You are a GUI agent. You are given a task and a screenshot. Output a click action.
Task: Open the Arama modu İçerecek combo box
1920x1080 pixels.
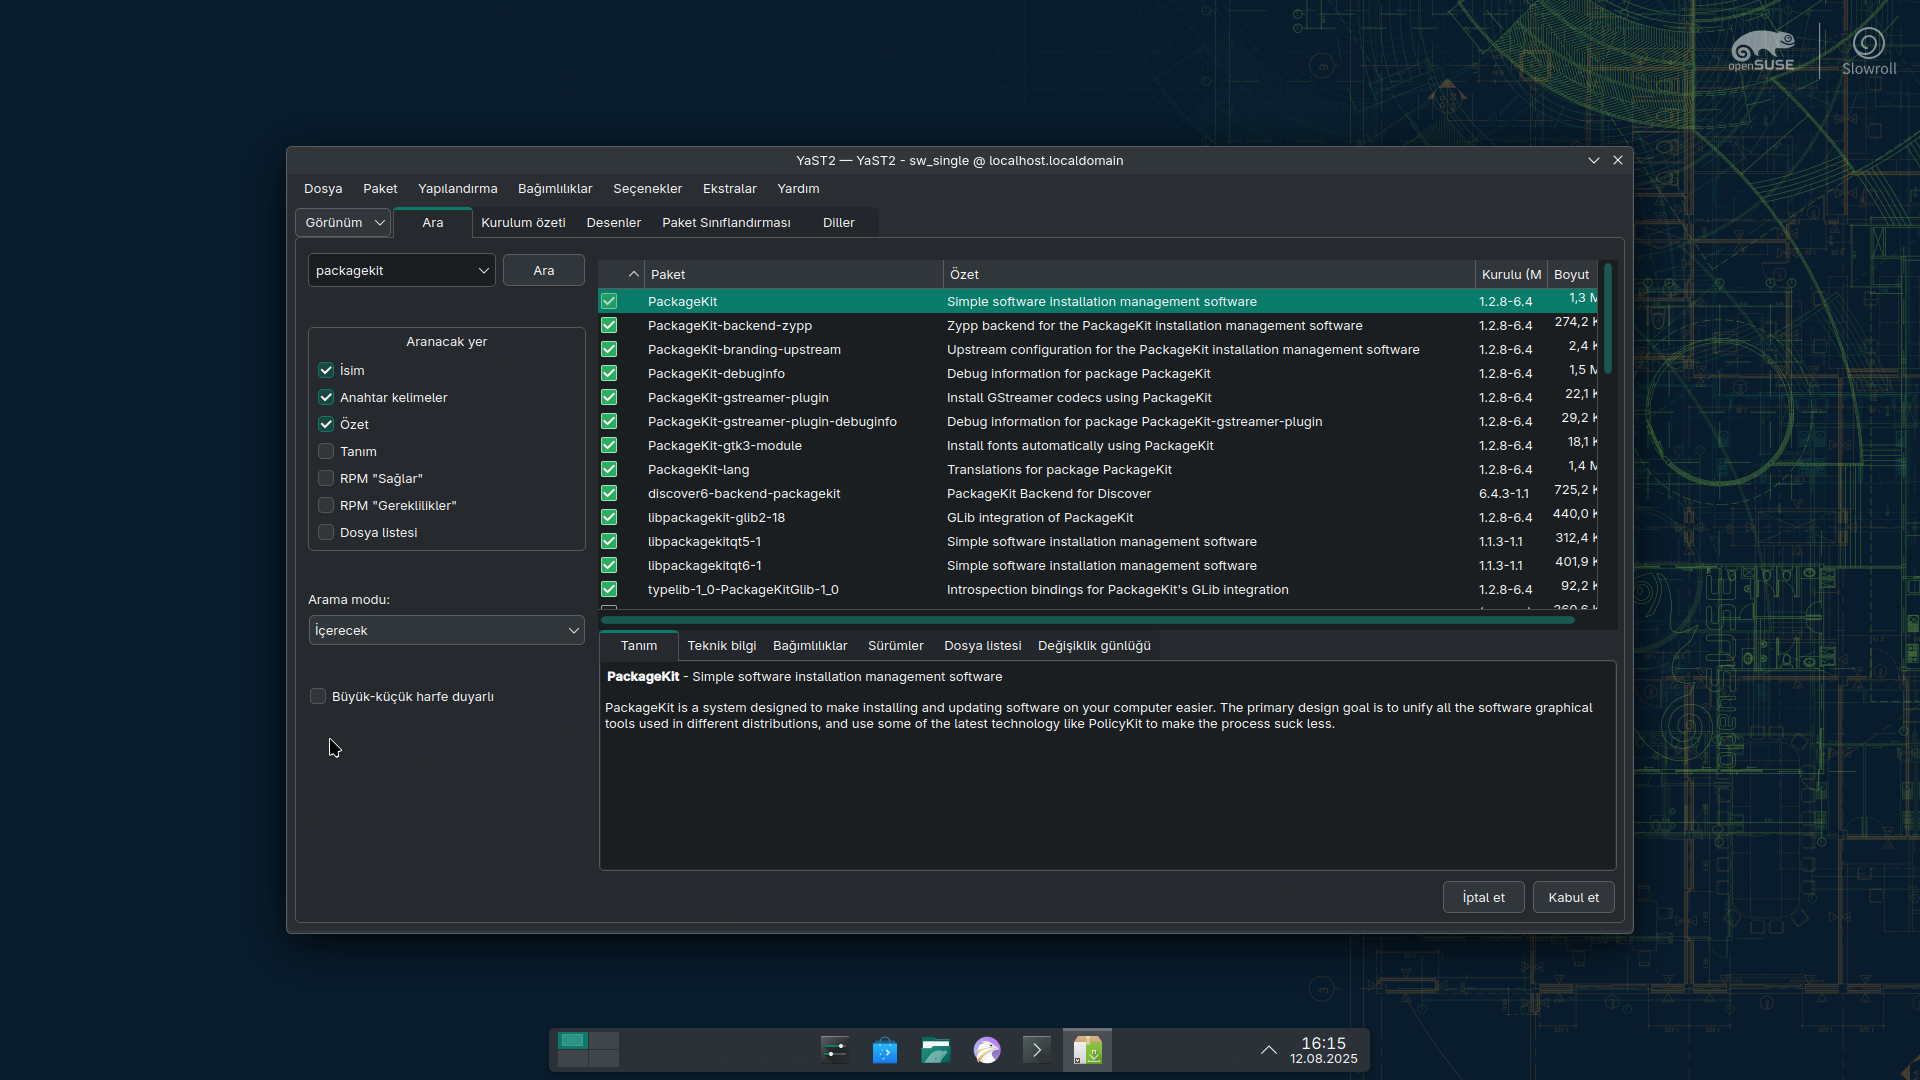point(446,630)
